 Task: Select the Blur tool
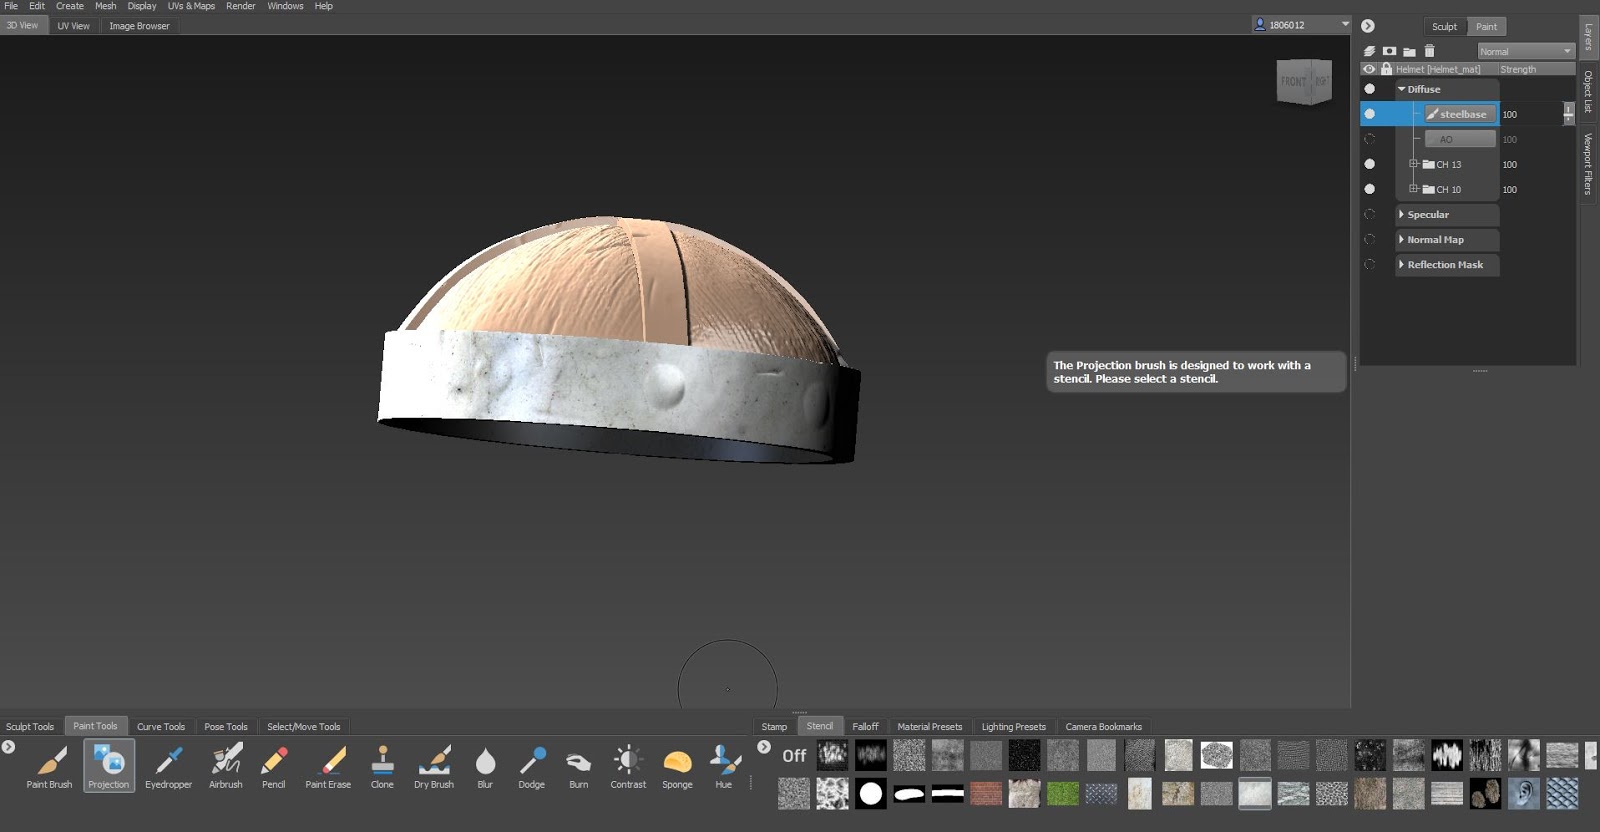pos(485,767)
